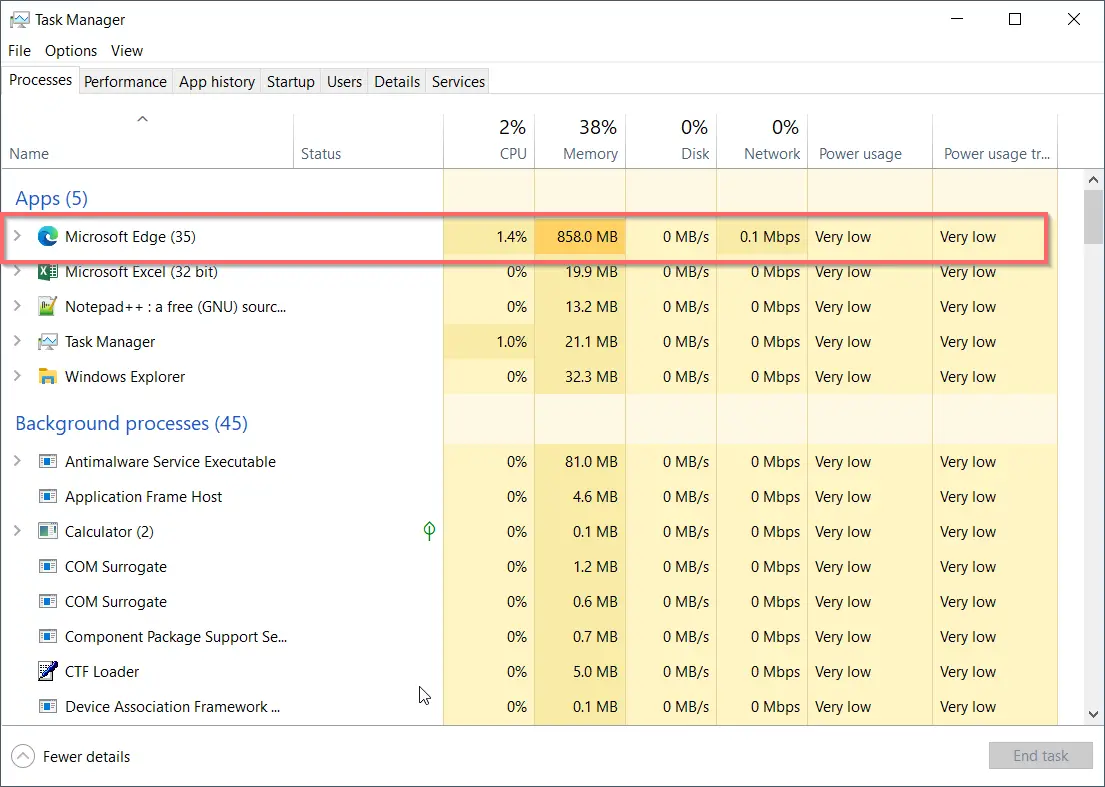Viewport: 1105px width, 787px height.
Task: Click the Task Manager row icon
Action: point(48,342)
